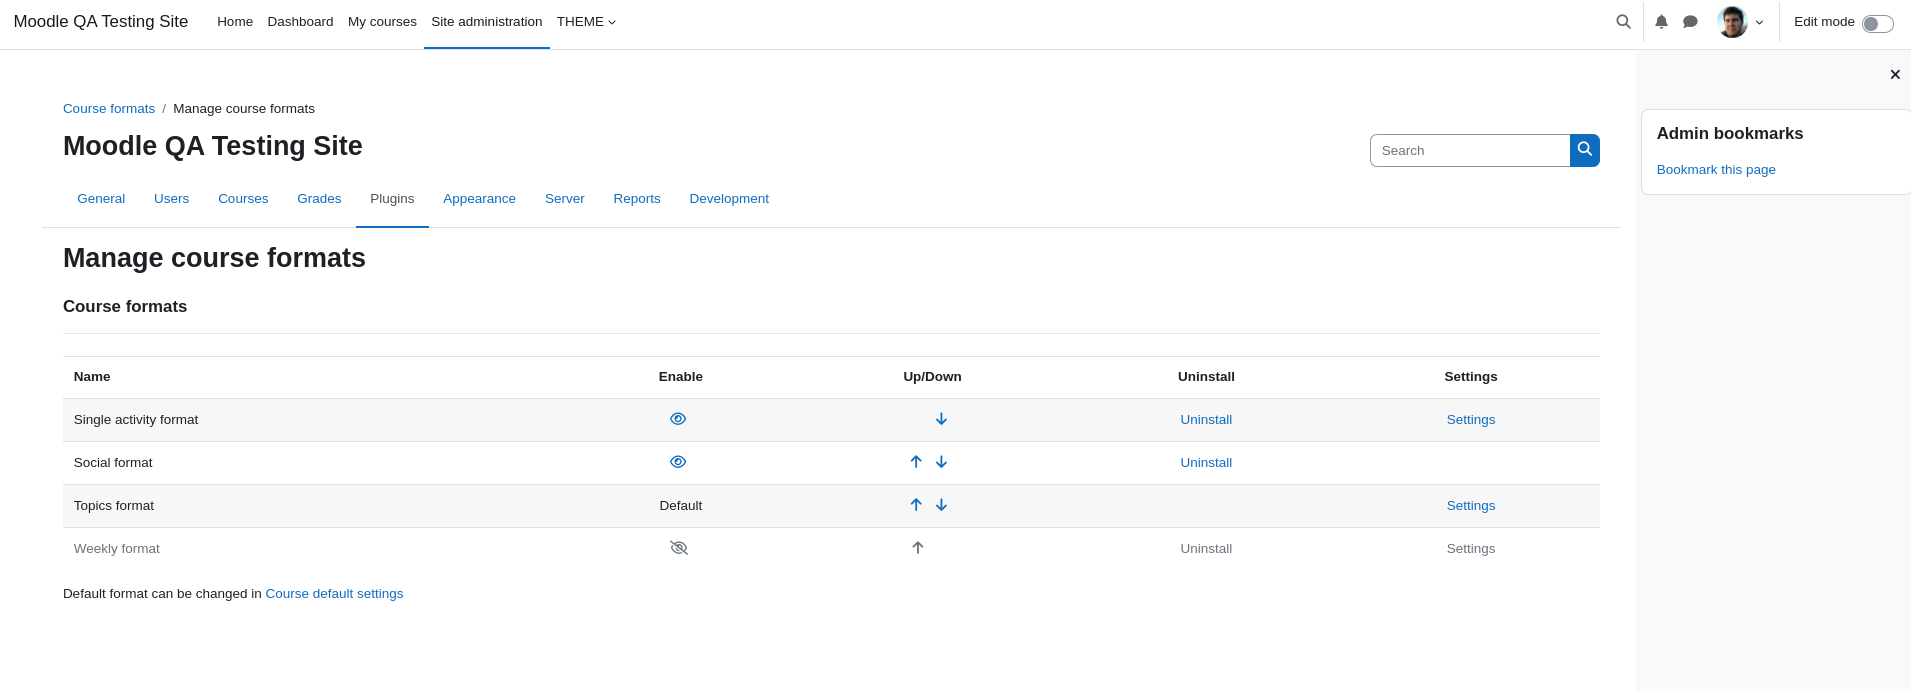Viewport: 1911px width, 691px height.
Task: Click the Admin bookmarks block heading
Action: click(1730, 134)
